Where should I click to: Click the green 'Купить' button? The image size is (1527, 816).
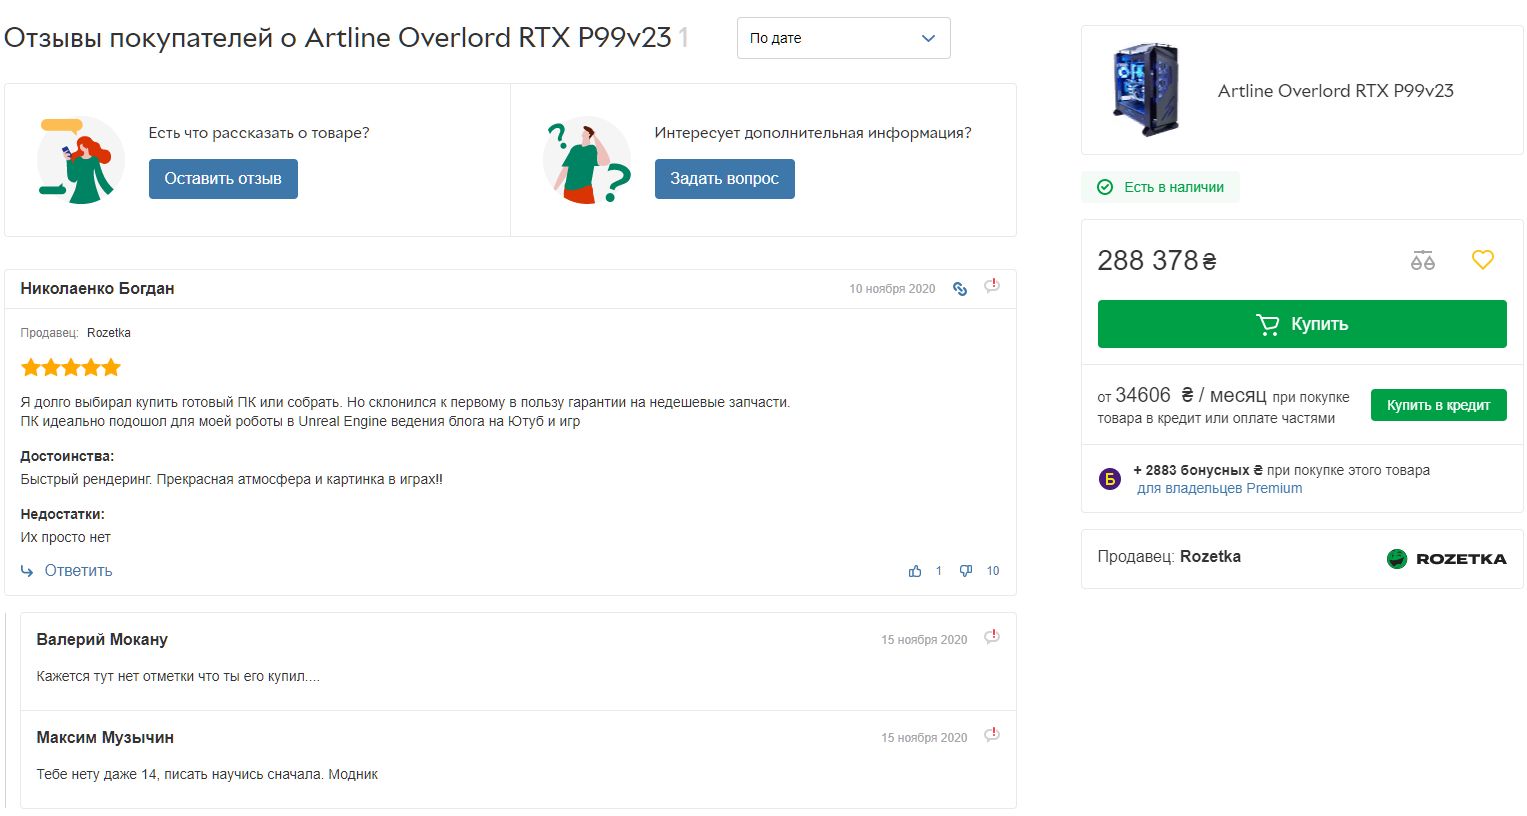[x=1301, y=324]
